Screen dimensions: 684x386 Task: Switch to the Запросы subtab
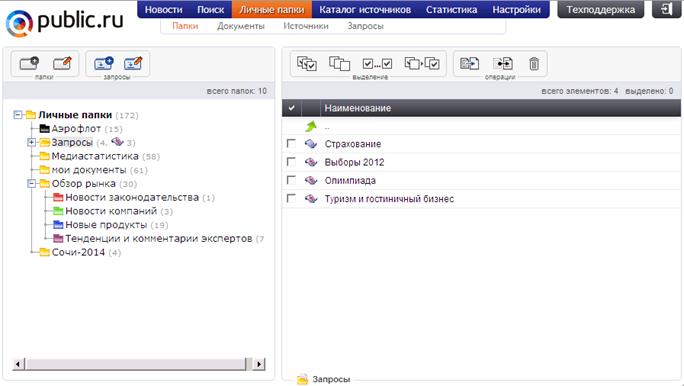[366, 26]
